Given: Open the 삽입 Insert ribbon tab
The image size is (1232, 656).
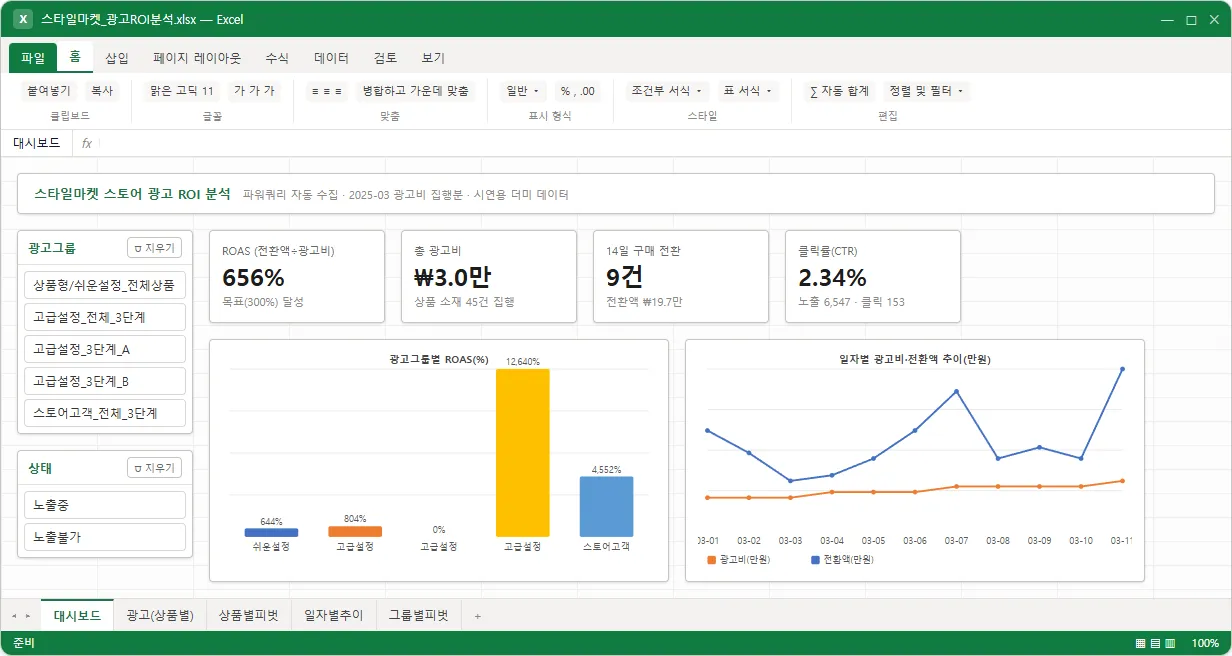Looking at the screenshot, I should click(x=117, y=58).
